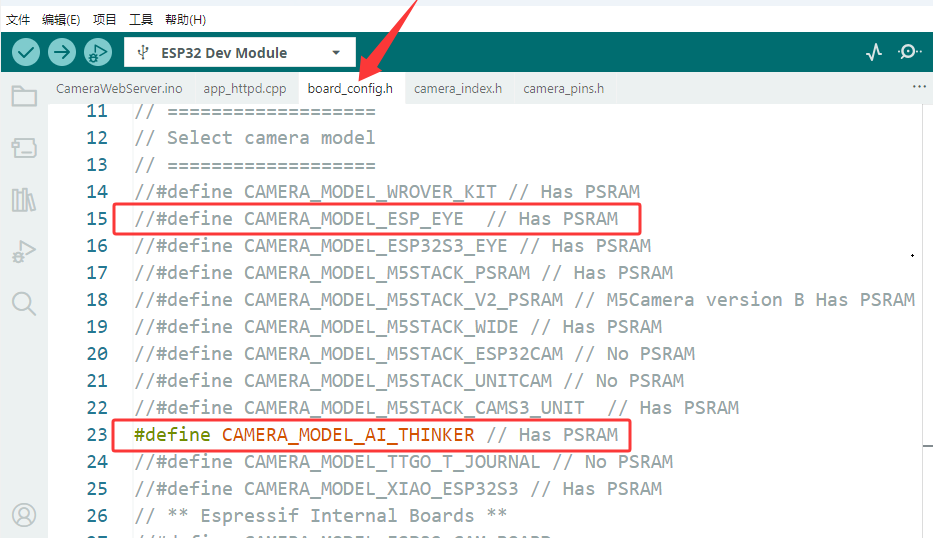
Task: Open the tab overflow three-dots menu
Action: click(x=919, y=87)
